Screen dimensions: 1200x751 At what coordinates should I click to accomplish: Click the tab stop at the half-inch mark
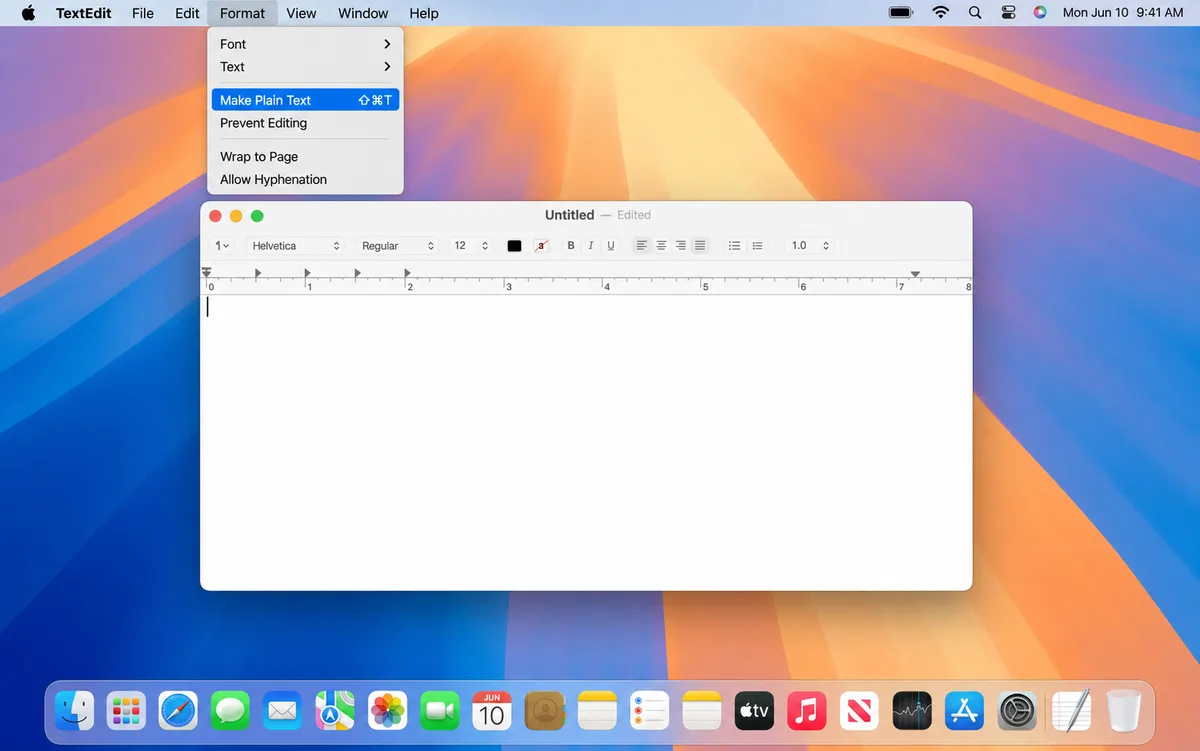257,273
